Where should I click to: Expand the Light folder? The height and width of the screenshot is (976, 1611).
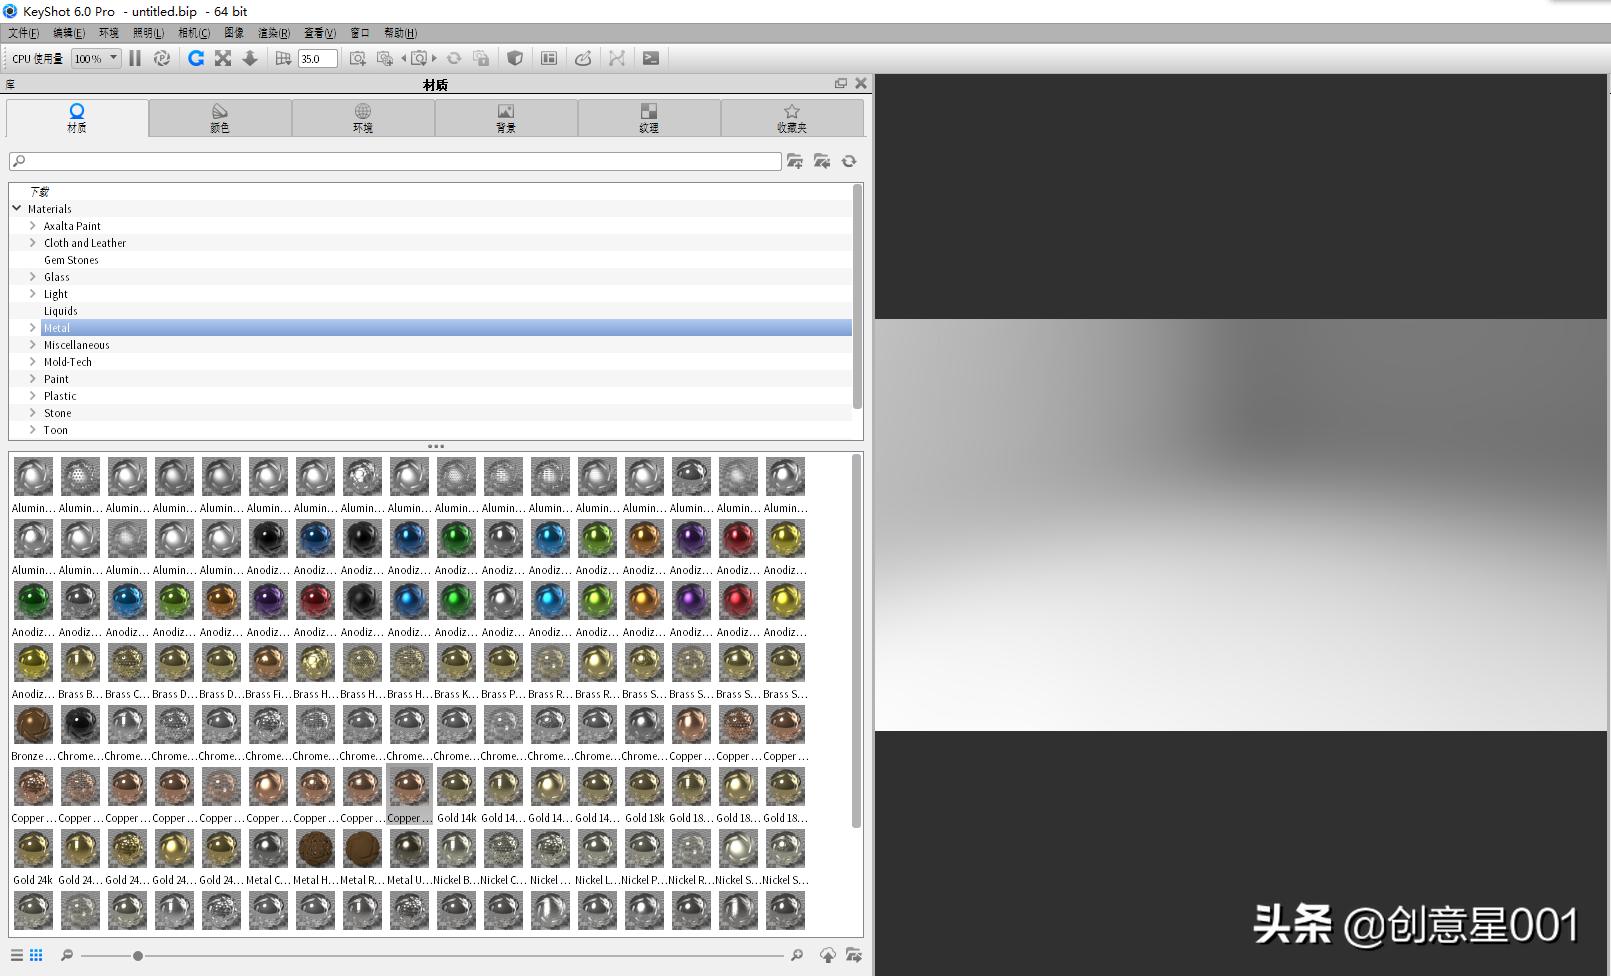pyautogui.click(x=33, y=294)
